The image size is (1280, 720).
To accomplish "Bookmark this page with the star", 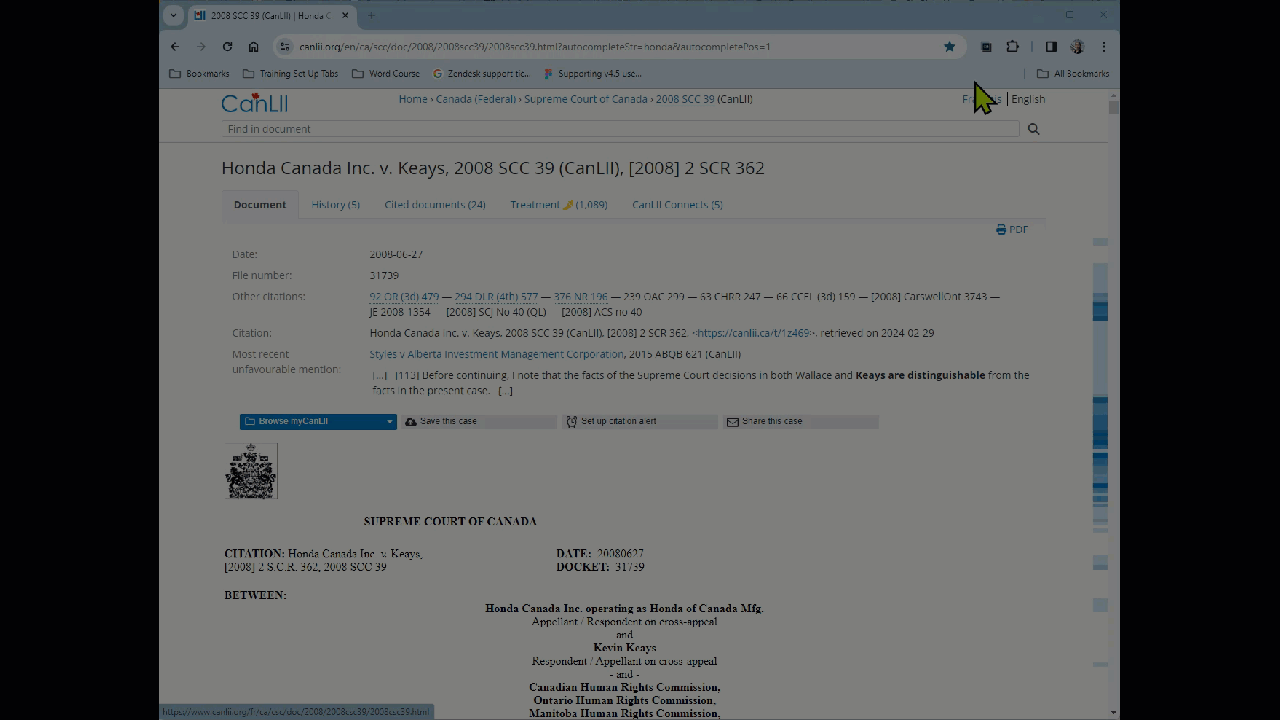I will pos(949,47).
